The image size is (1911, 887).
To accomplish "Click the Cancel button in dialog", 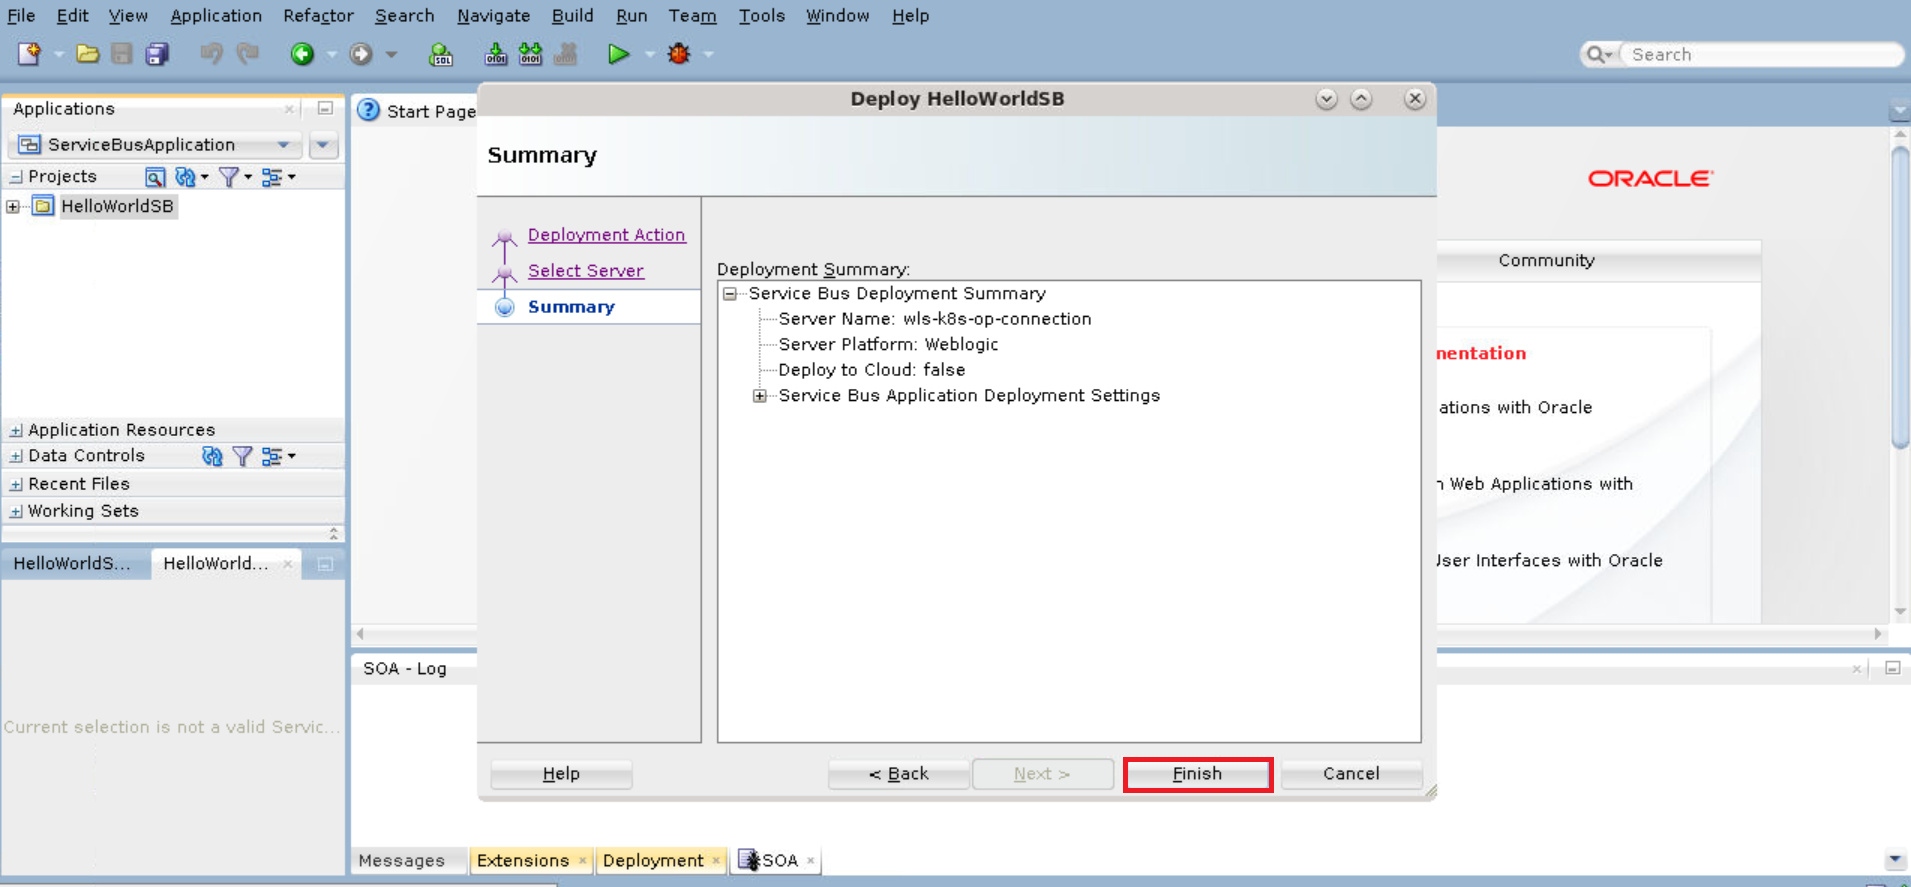I will (x=1351, y=774).
